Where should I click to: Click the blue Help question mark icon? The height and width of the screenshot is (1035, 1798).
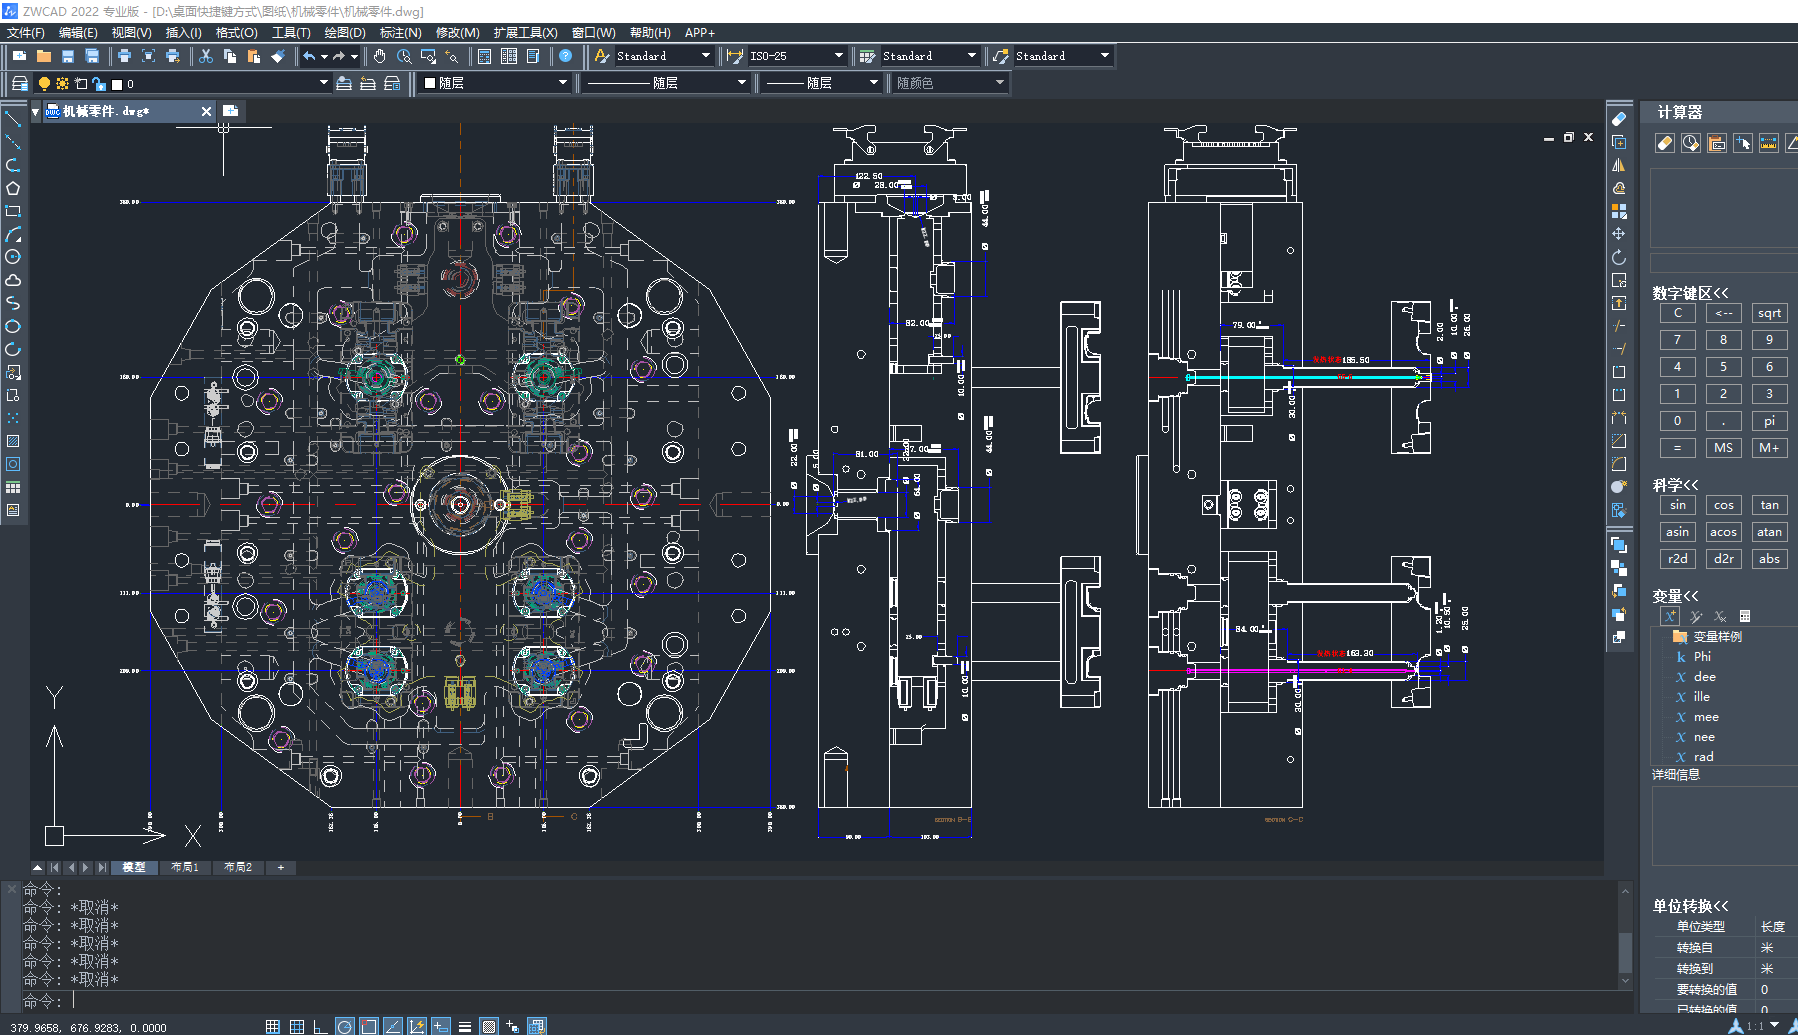tap(565, 56)
